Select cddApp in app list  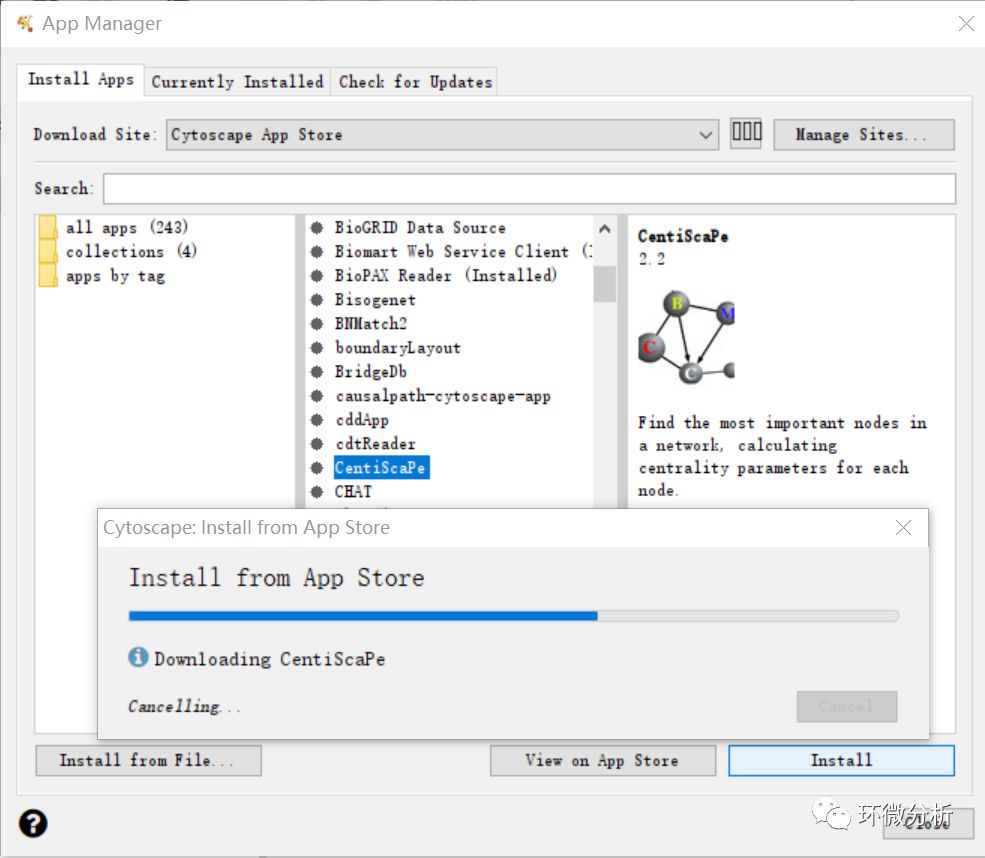coord(361,420)
